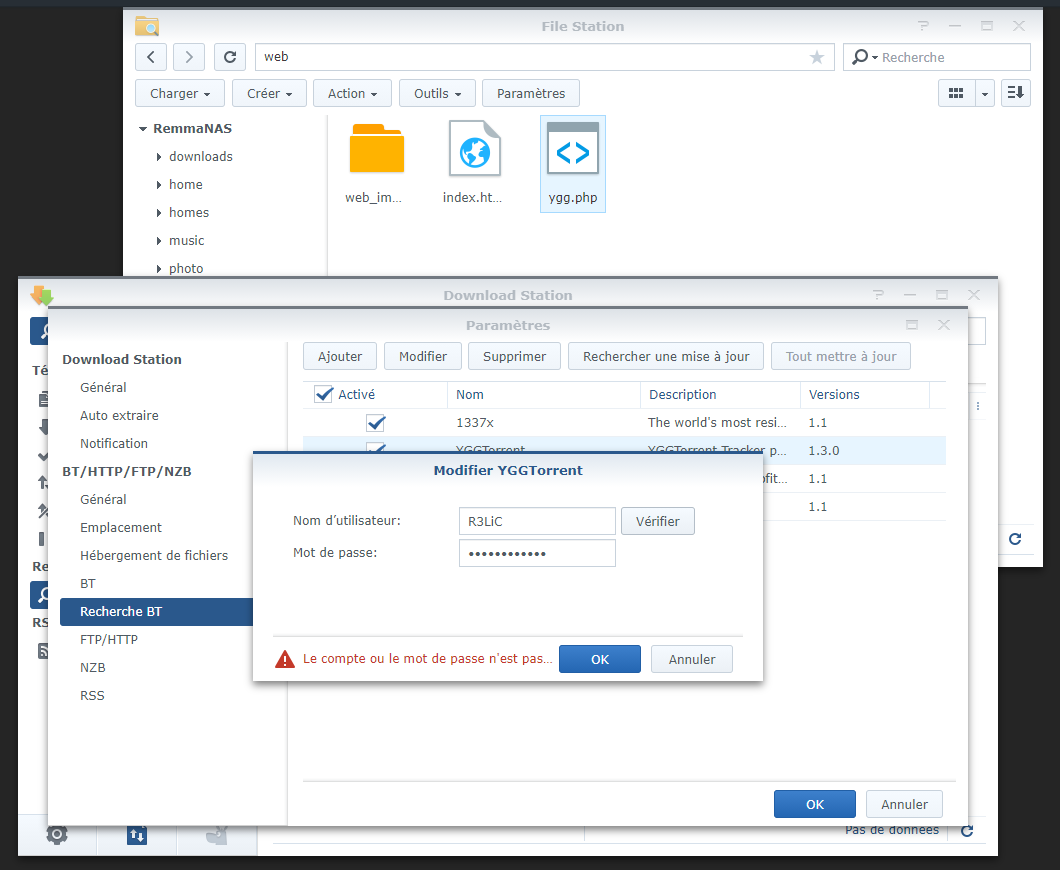
Task: Expand the downloads folder in tree
Action: (x=159, y=157)
